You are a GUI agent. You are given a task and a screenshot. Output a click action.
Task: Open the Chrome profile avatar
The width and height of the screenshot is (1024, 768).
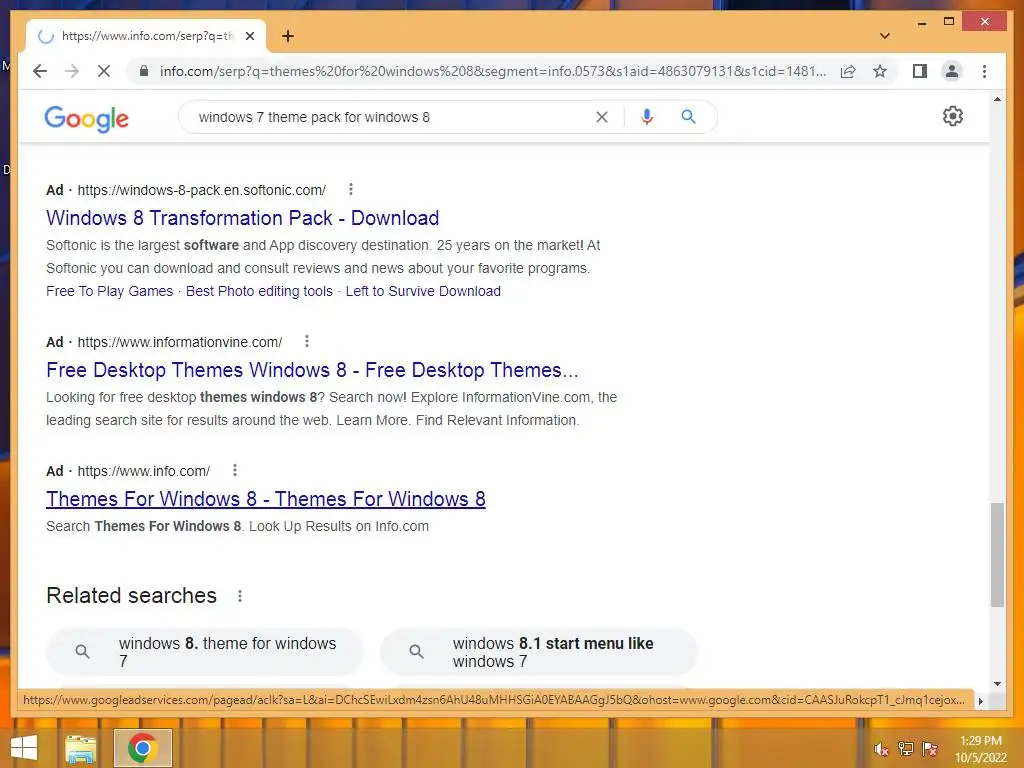click(x=952, y=71)
